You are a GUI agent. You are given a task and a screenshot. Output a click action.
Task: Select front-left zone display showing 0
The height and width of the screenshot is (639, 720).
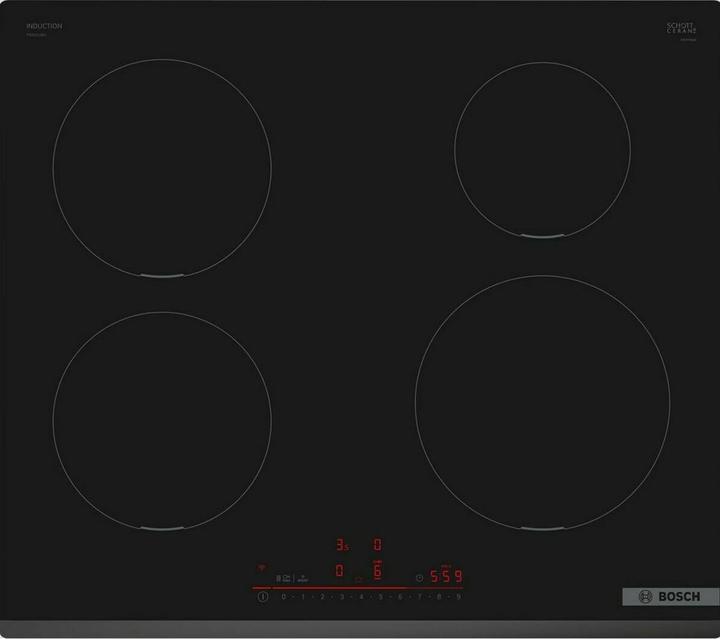pos(339,571)
